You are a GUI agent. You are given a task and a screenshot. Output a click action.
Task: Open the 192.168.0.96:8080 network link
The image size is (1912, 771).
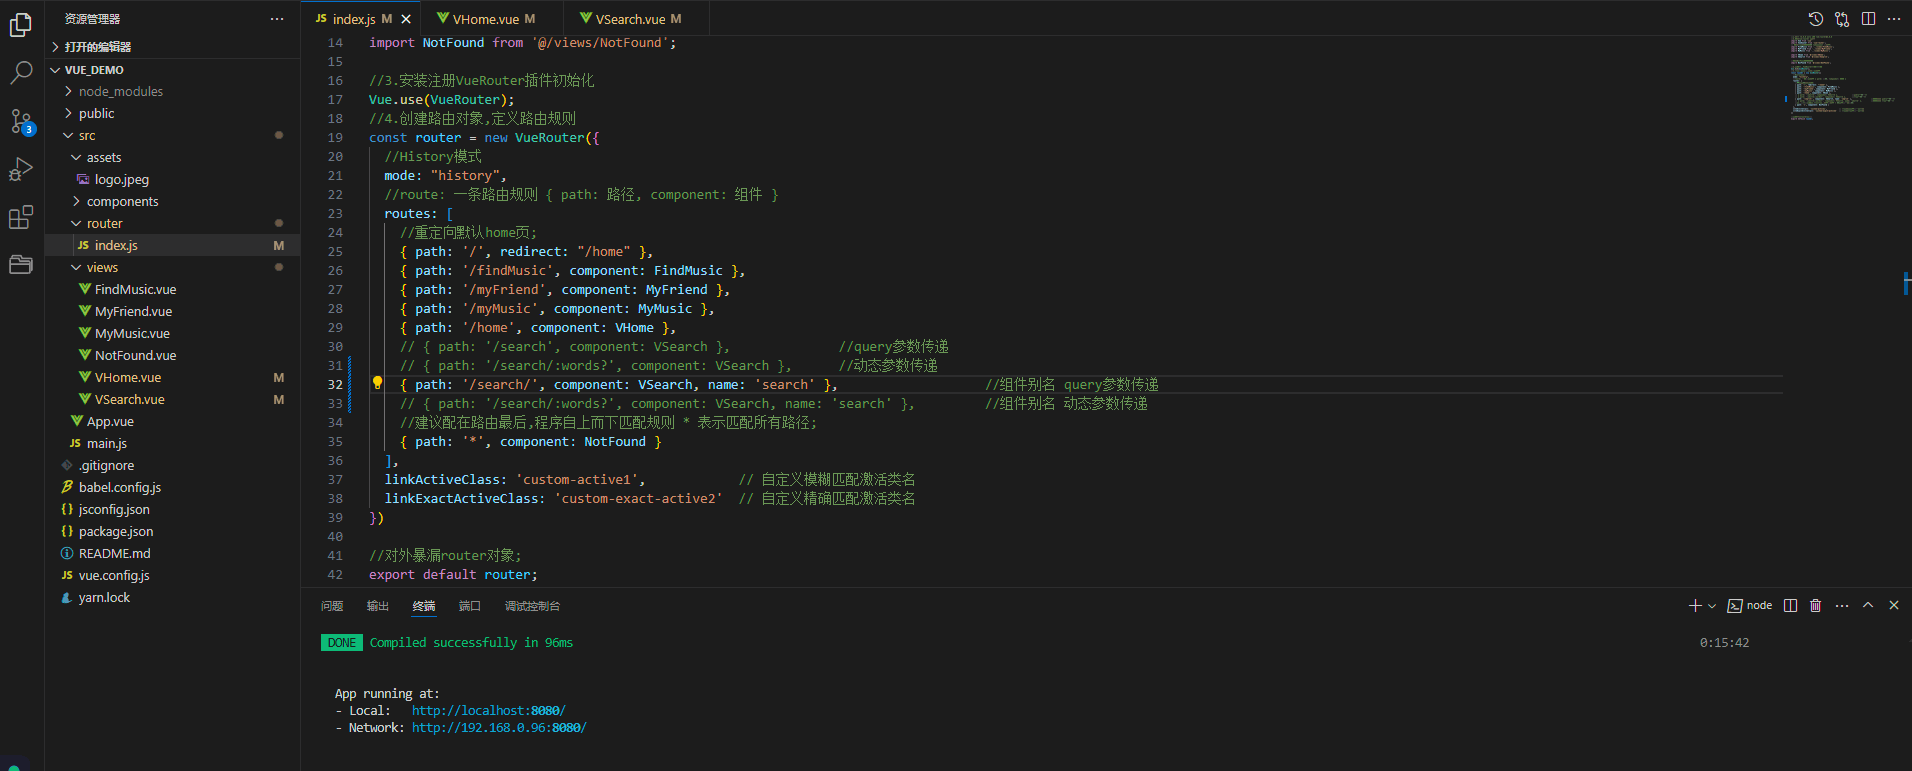click(499, 728)
